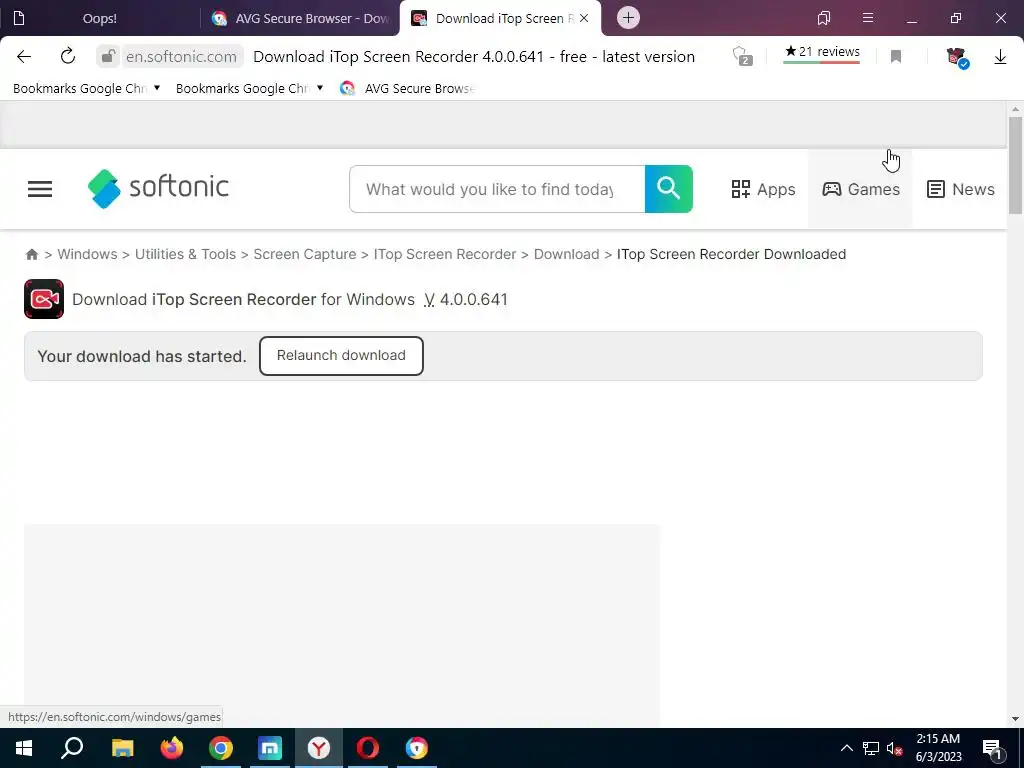Open the Apps section
Image resolution: width=1024 pixels, height=768 pixels.
coord(763,189)
